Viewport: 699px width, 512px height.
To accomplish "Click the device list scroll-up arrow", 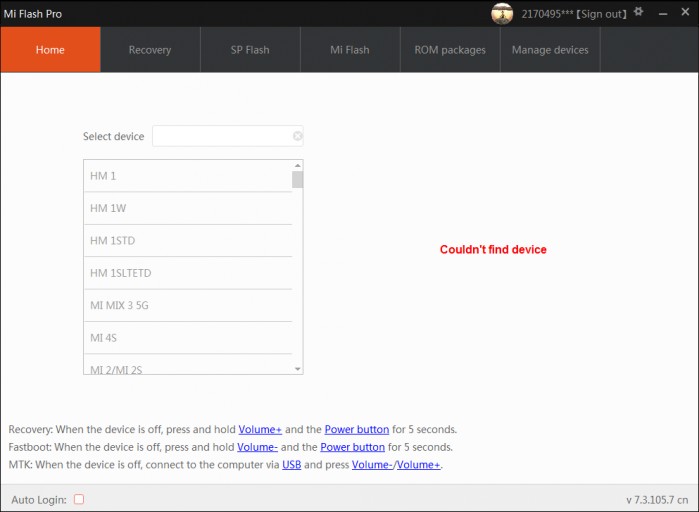I will pyautogui.click(x=297, y=165).
